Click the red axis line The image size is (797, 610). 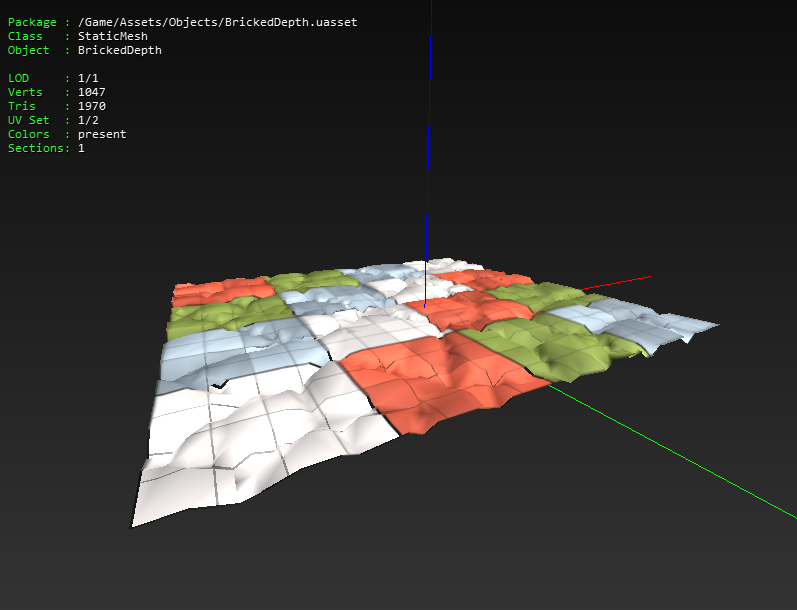point(615,283)
